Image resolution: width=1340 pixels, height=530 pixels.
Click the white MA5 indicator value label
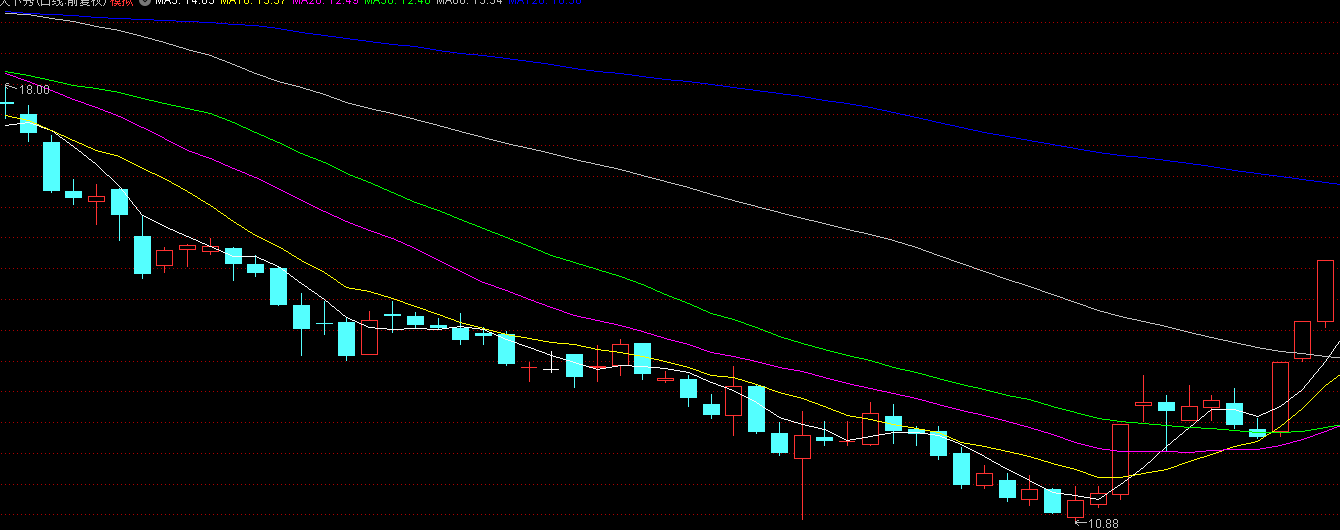(184, 2)
